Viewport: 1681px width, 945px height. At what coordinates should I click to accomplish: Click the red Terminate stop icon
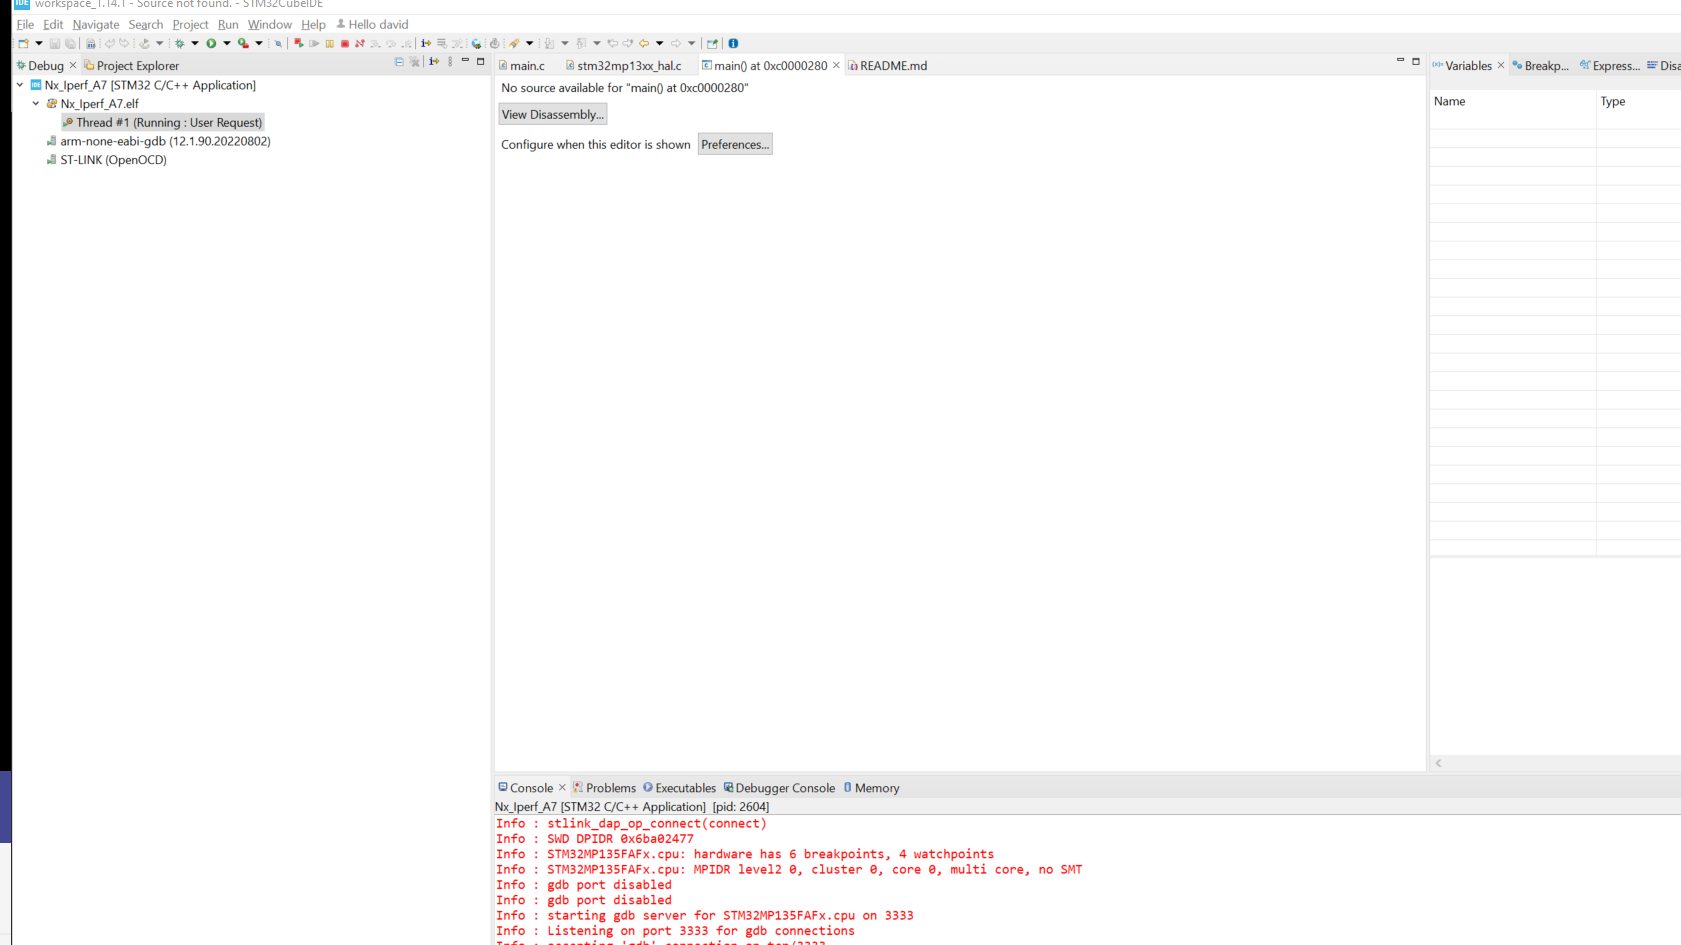(x=345, y=43)
